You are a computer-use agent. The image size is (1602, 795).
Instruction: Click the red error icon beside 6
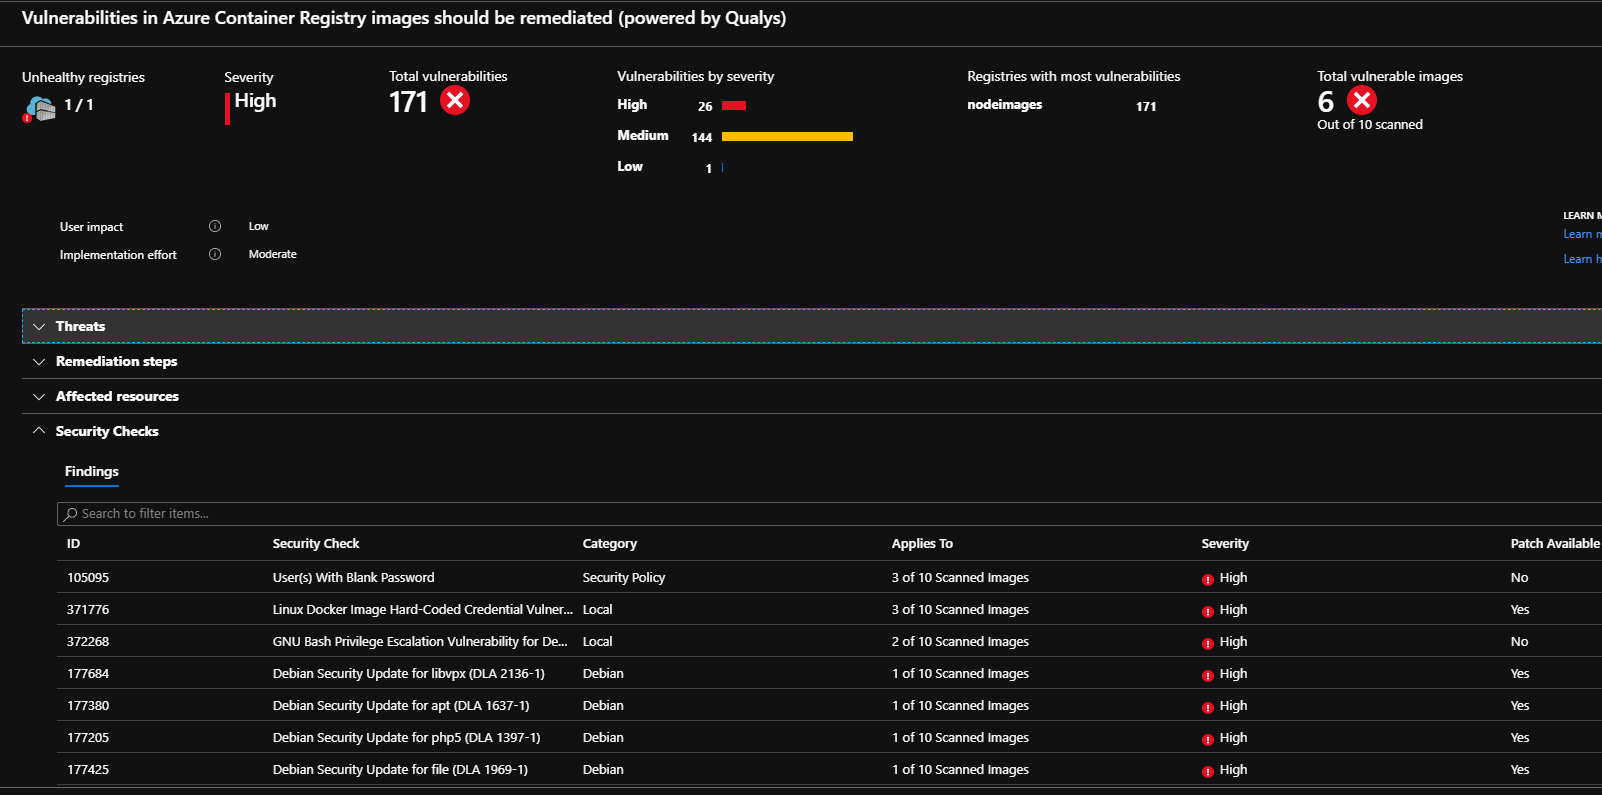point(1362,101)
